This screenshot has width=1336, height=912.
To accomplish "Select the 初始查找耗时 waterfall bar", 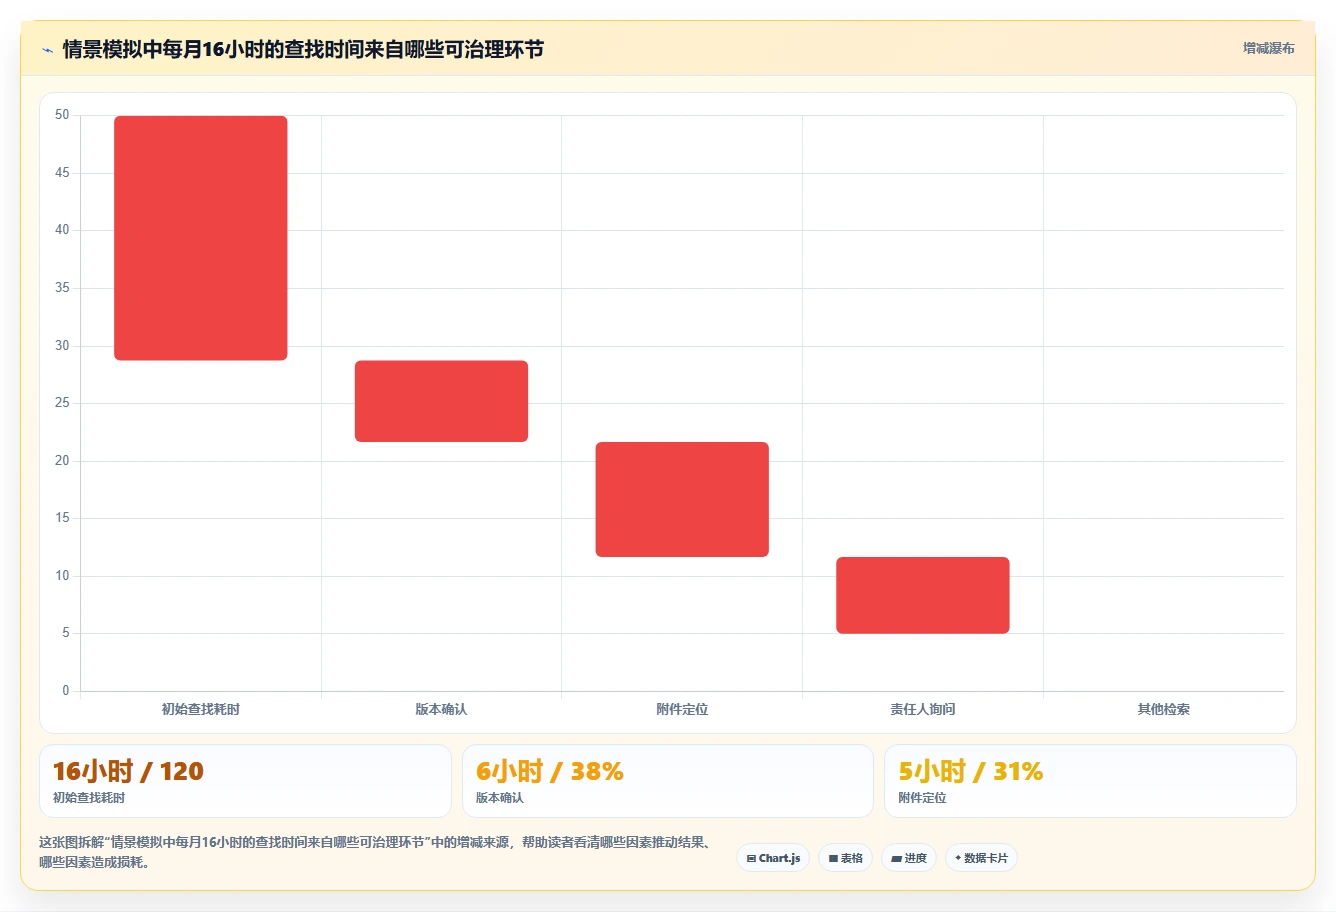I will click(x=201, y=238).
